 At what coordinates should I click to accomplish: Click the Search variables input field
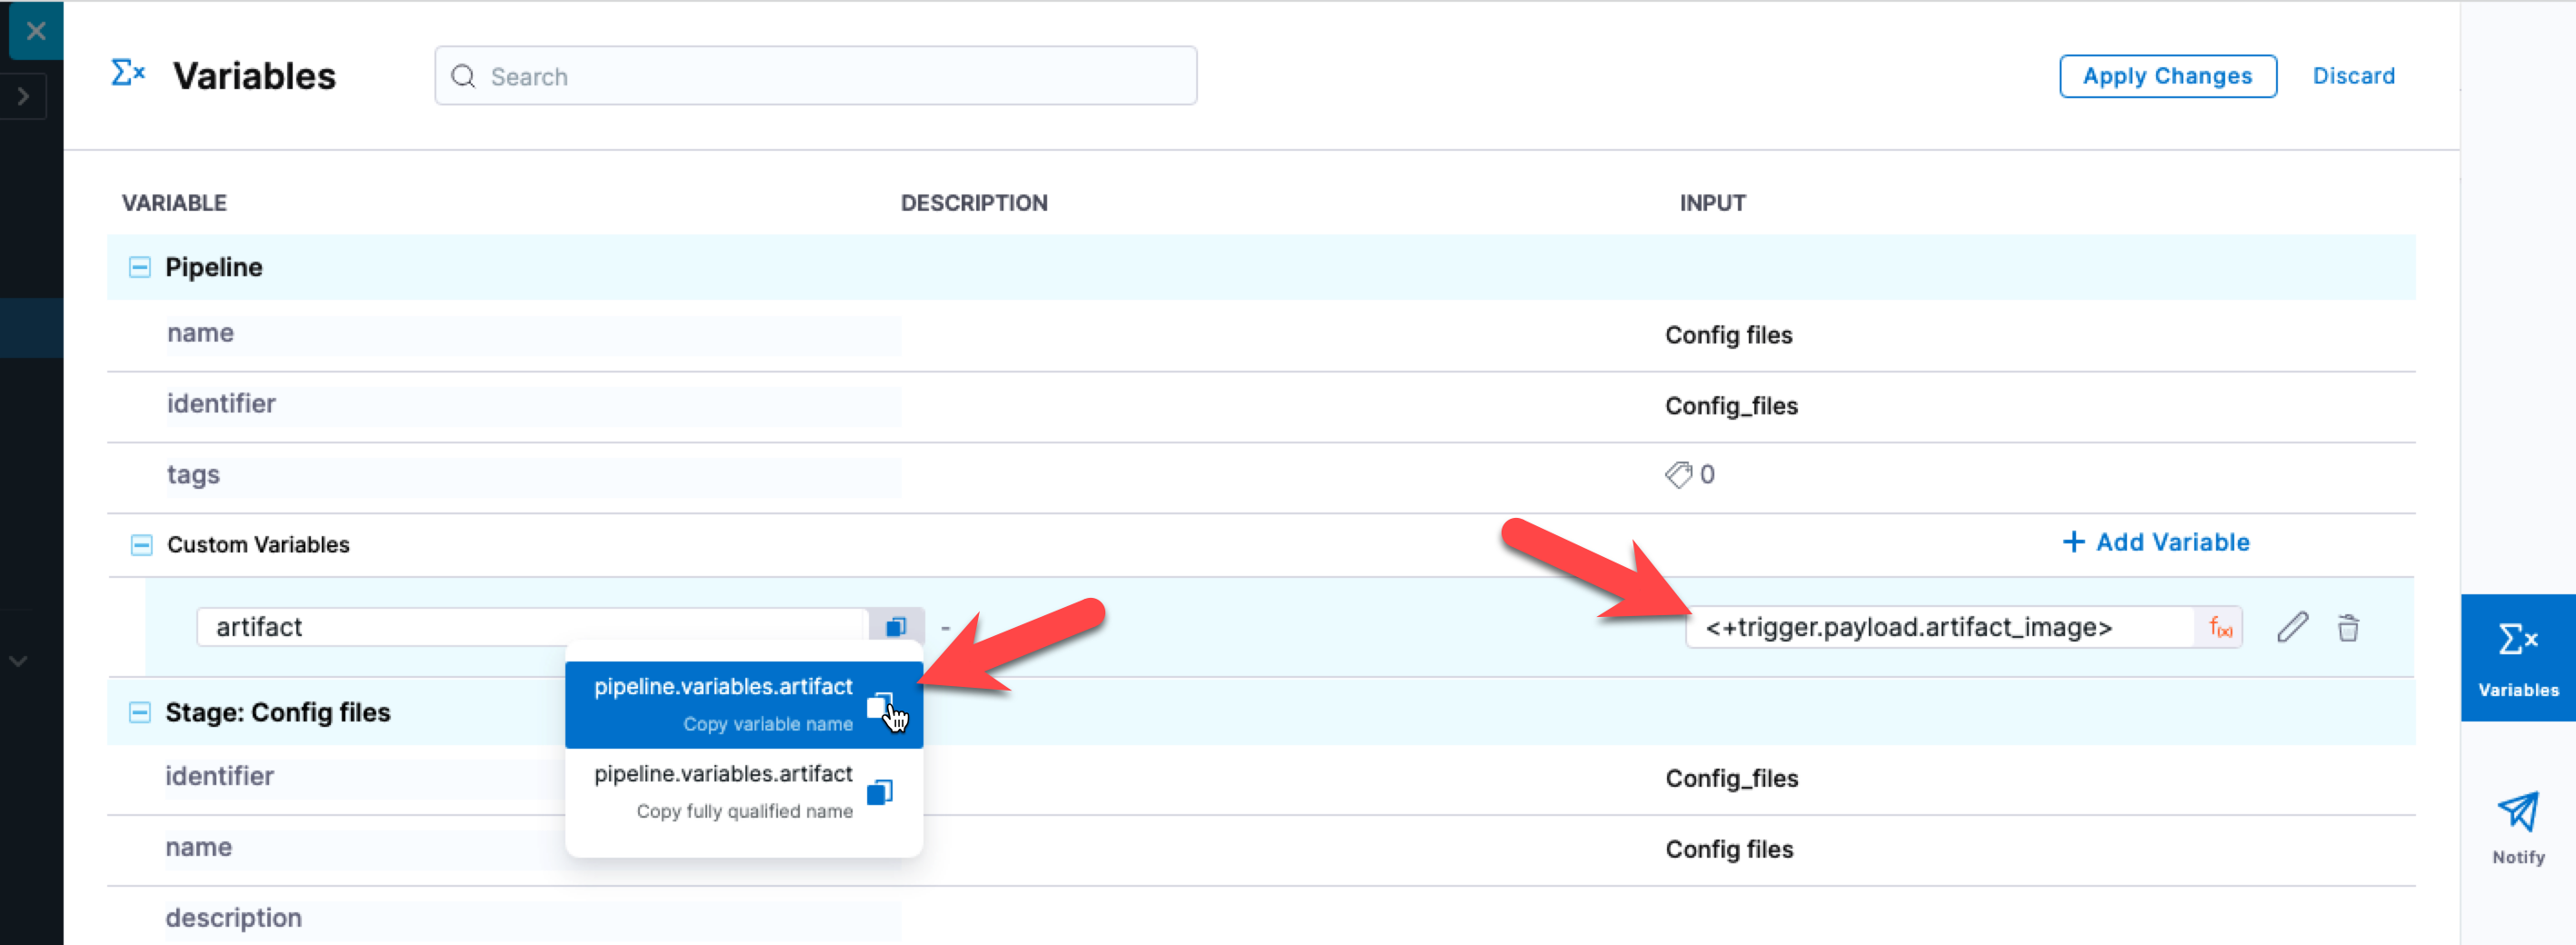(815, 76)
